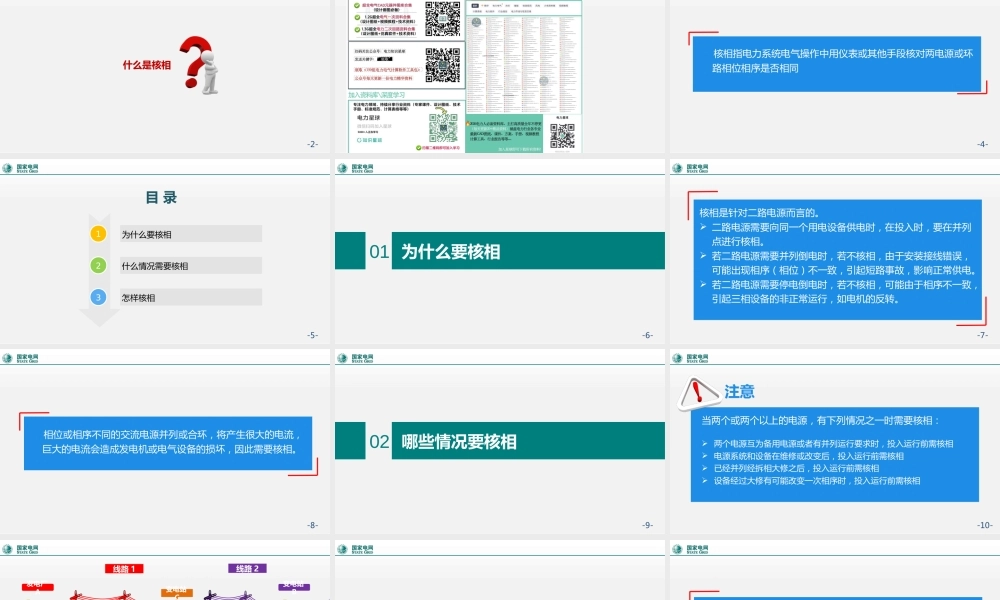Select the purple 线路 2 color label
1000x600 pixels.
248,568
